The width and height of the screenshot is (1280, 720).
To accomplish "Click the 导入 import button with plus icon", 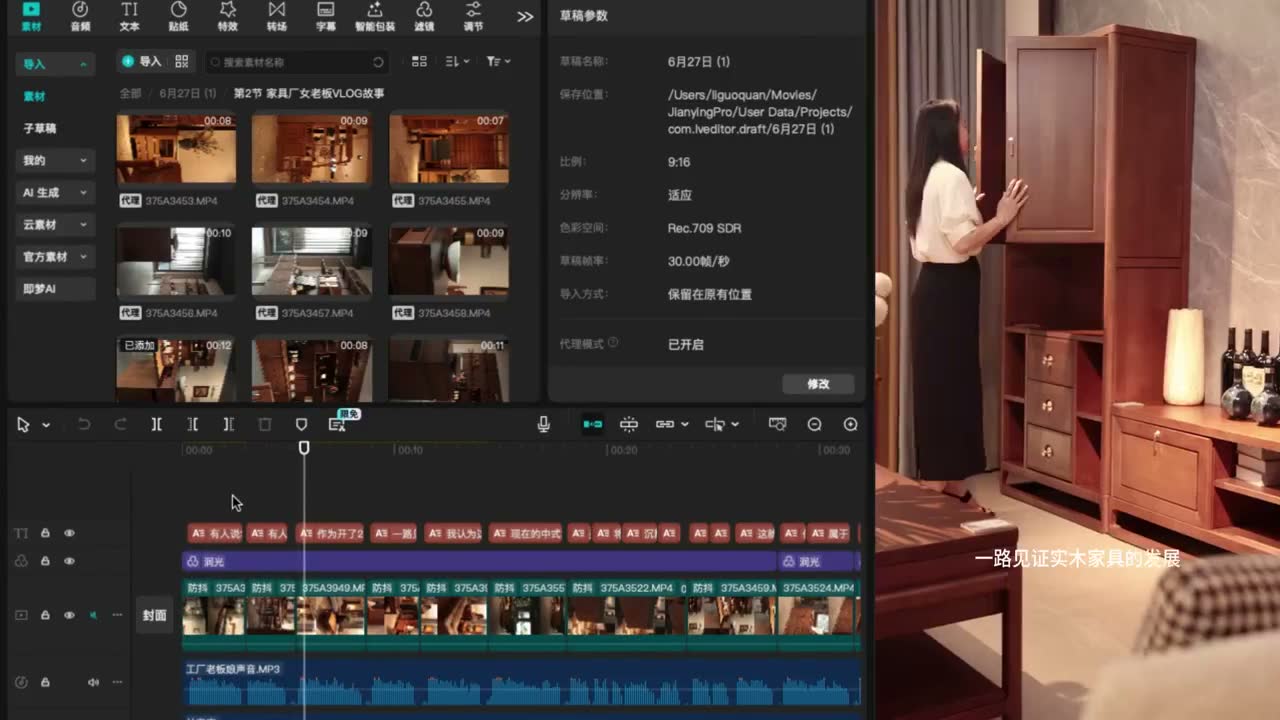I will pyautogui.click(x=141, y=62).
